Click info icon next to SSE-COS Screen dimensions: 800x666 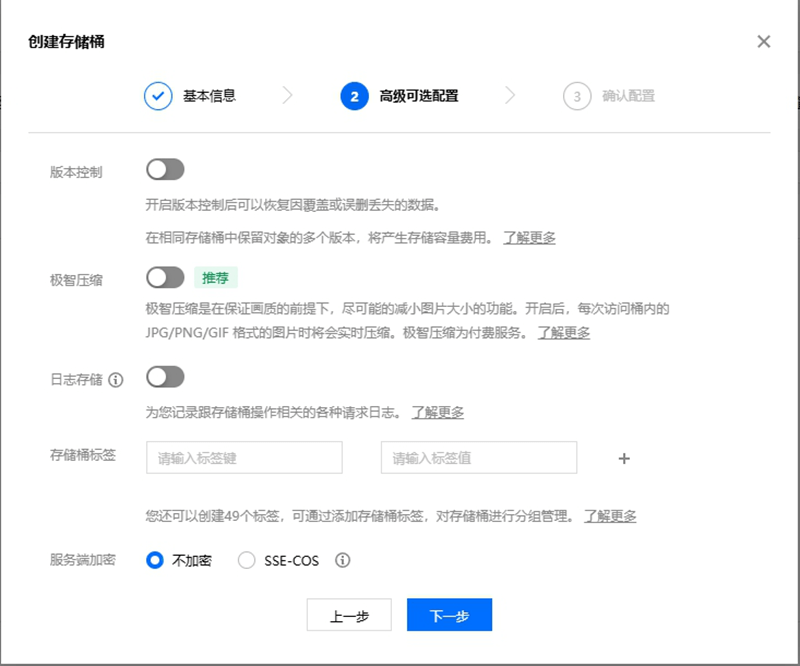click(342, 560)
